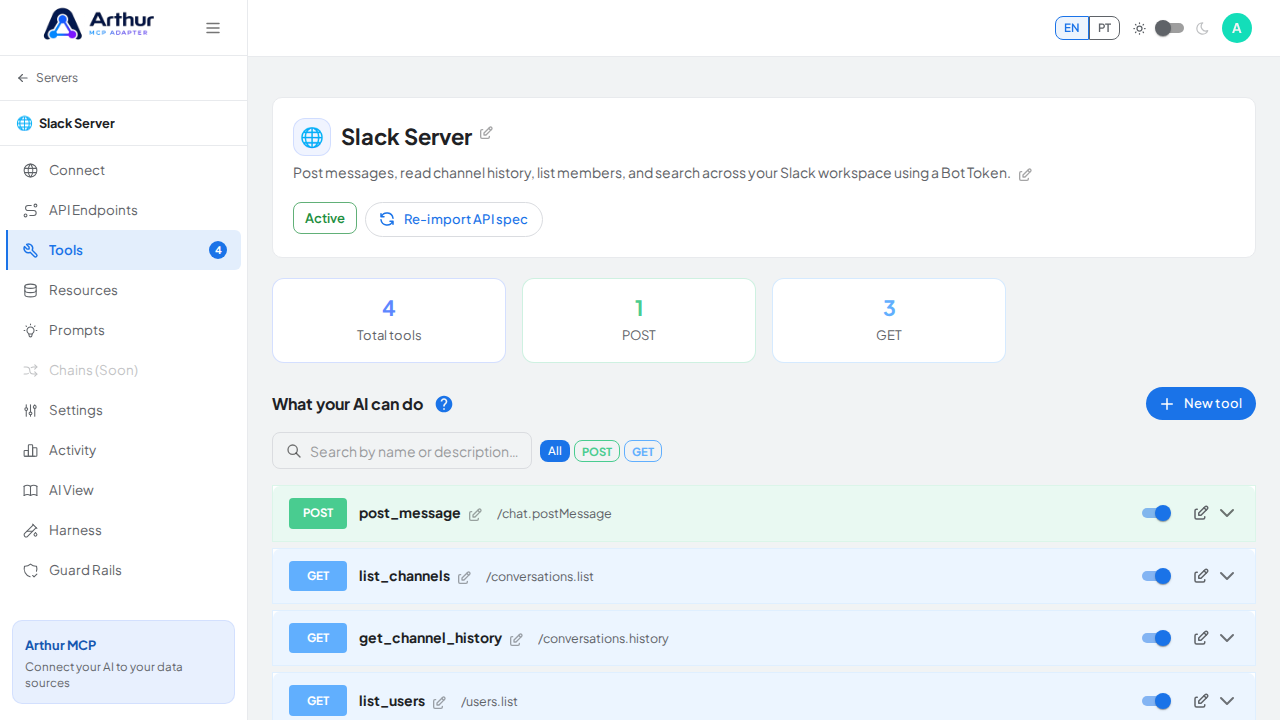This screenshot has height=720, width=1280.
Task: Click the Active status badge
Action: tap(325, 218)
